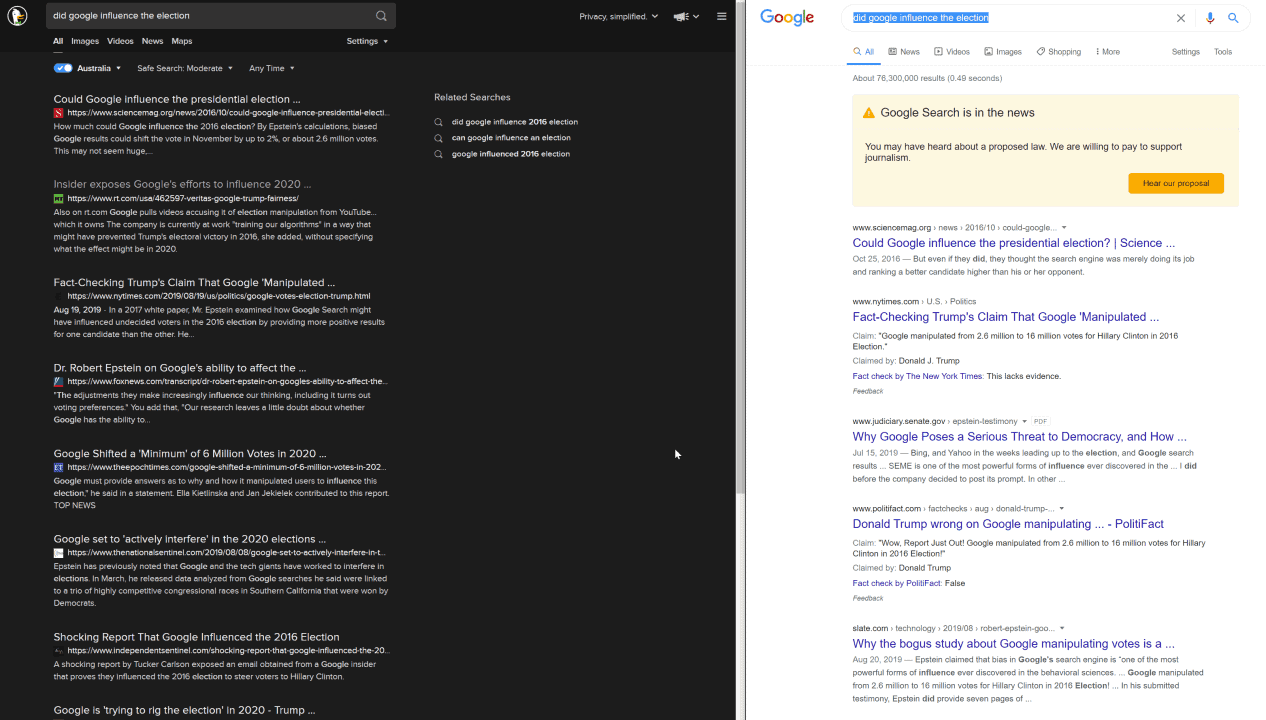Screen dimensions: 1266x720
Task: Open DuckDuckGo Settings dropdown
Action: point(367,41)
